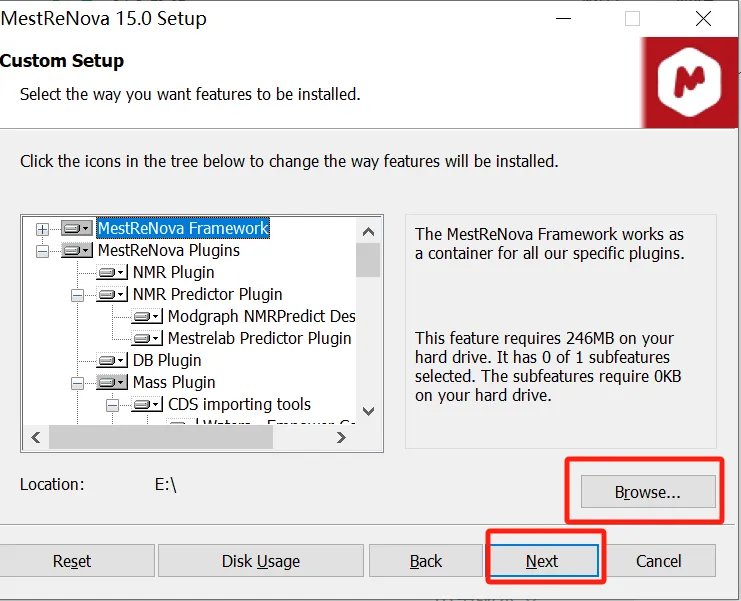Select the Mass Plugin label
This screenshot has width=741, height=601.
pyautogui.click(x=174, y=382)
